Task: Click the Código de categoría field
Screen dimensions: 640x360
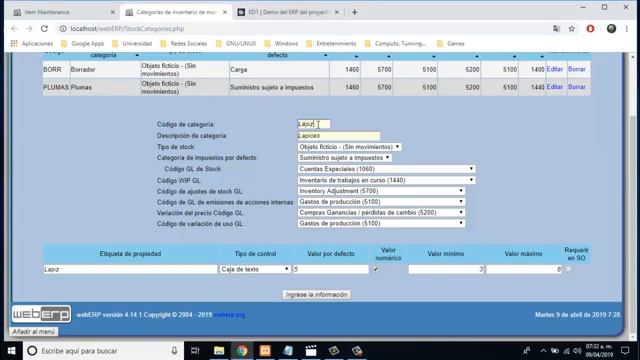Action: (x=313, y=124)
